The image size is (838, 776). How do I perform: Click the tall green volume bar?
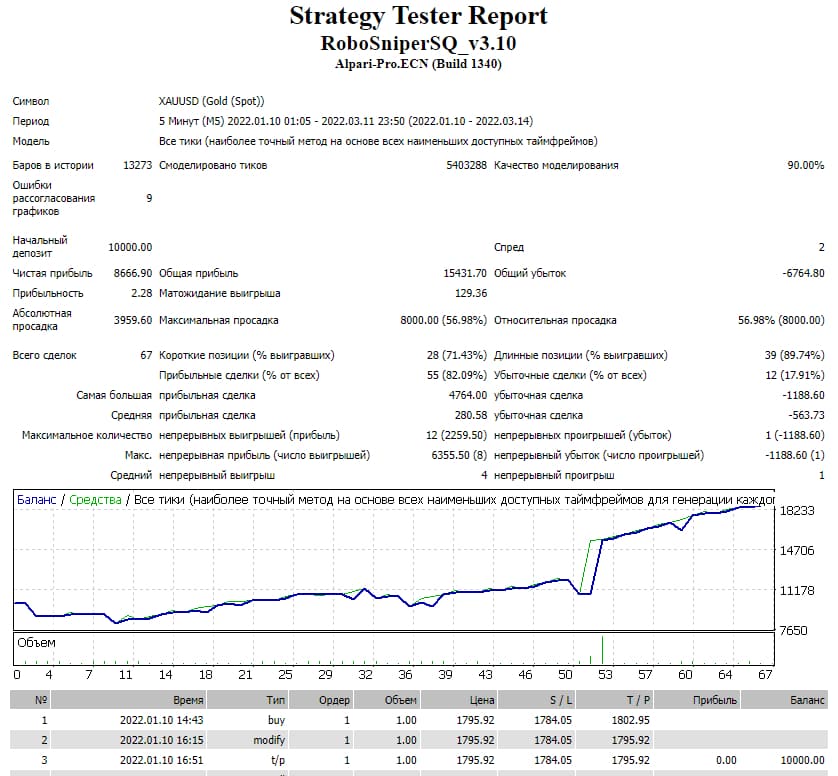[602, 649]
